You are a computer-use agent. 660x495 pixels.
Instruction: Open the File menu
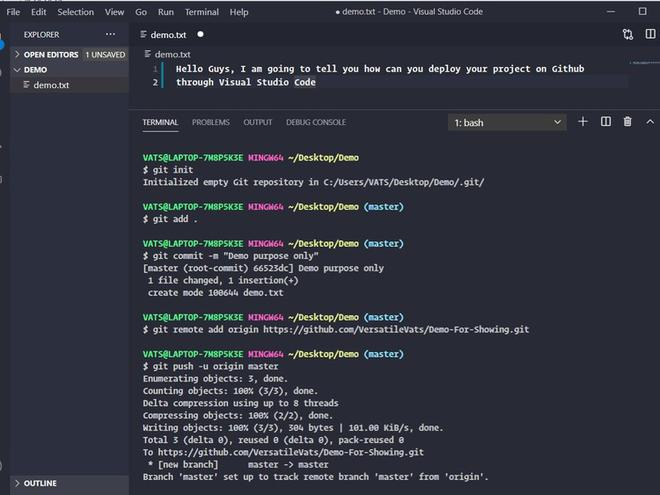[x=13, y=12]
